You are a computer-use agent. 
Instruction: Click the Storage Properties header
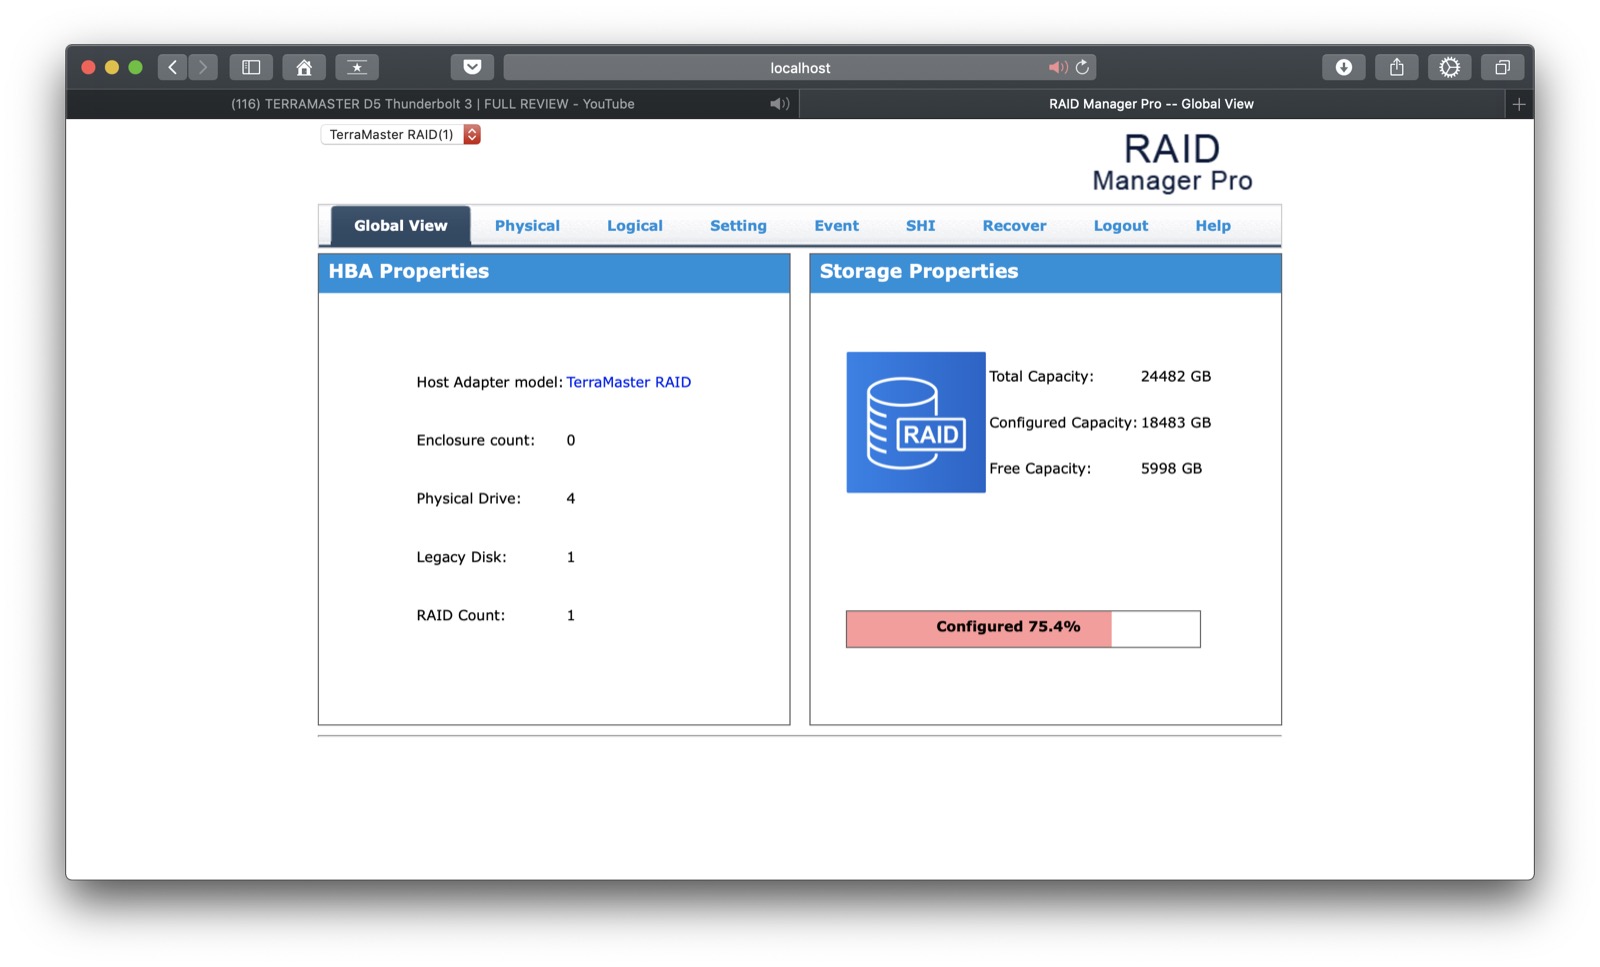(x=1045, y=272)
